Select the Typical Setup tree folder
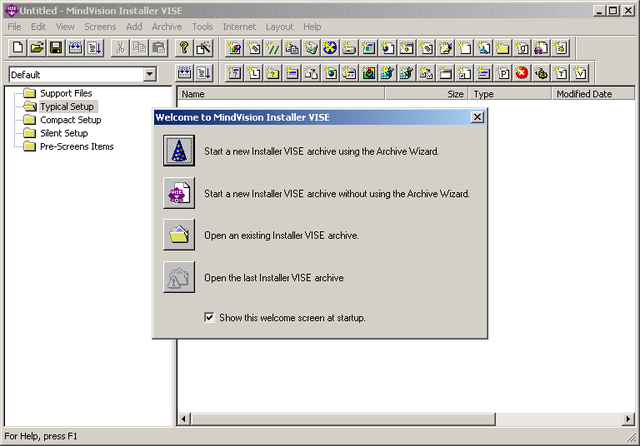640x446 pixels. tap(67, 107)
